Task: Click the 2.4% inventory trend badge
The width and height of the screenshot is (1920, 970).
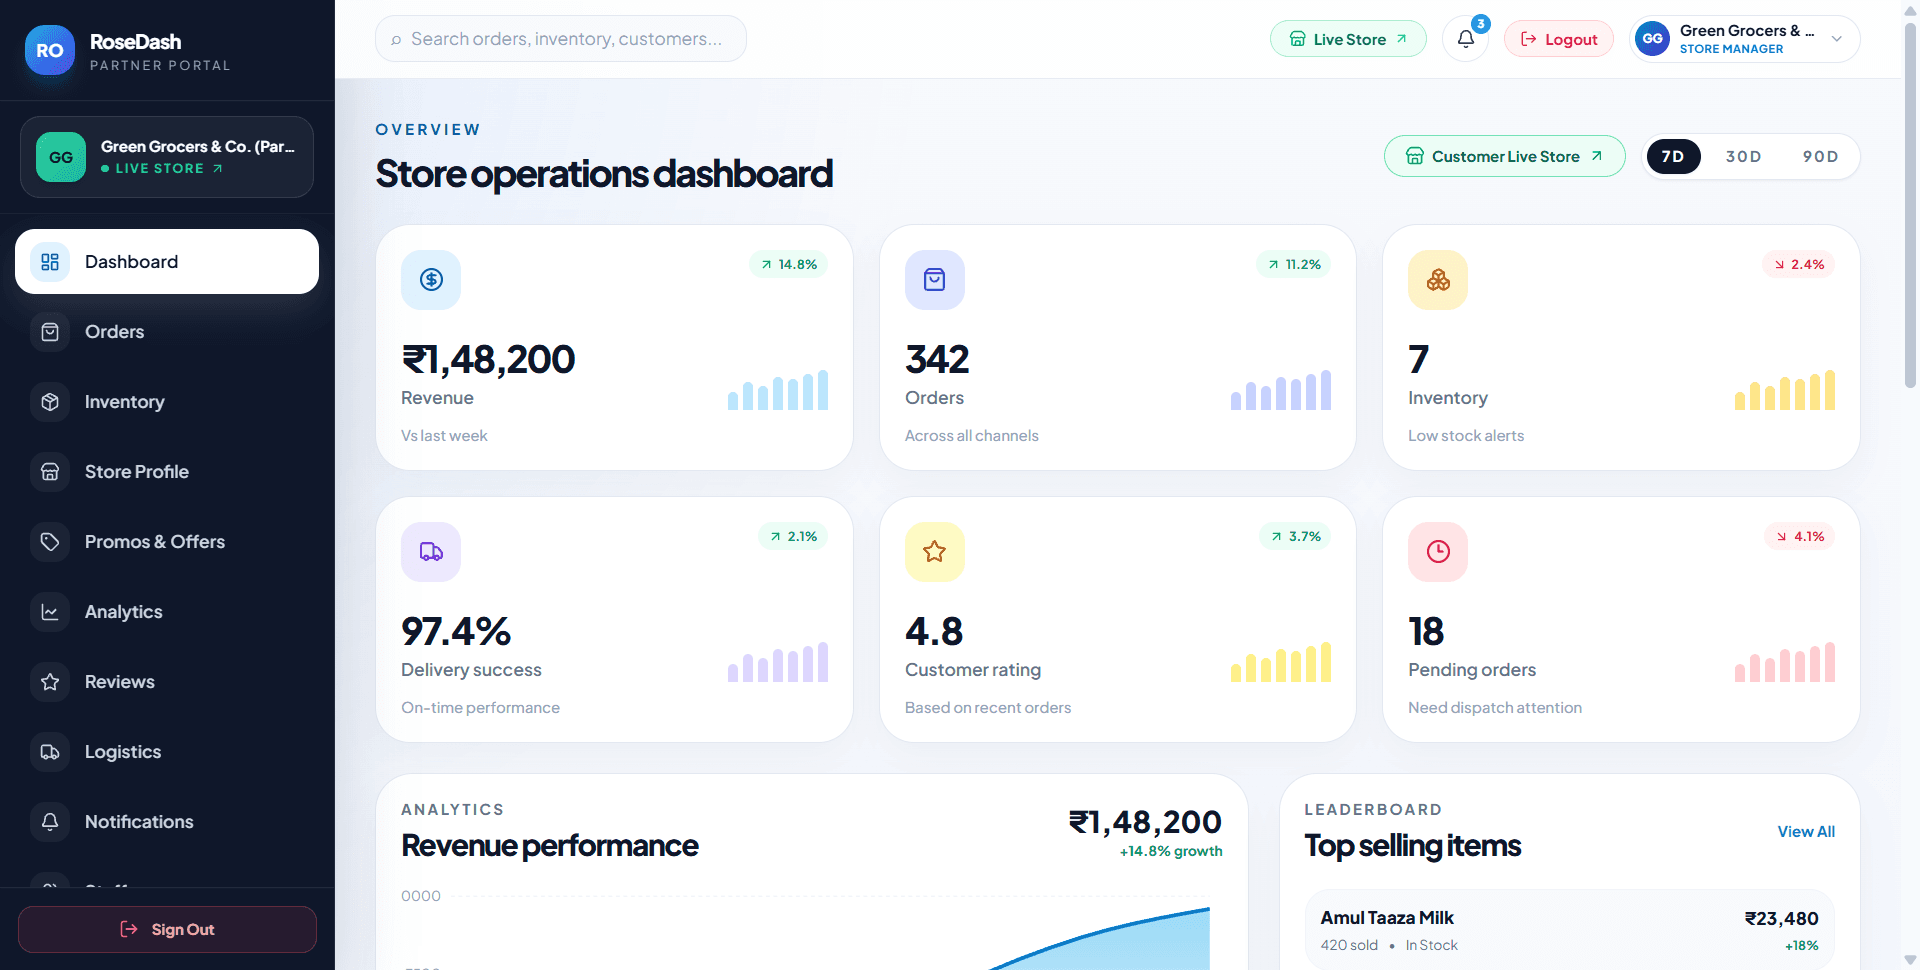Action: click(1799, 265)
